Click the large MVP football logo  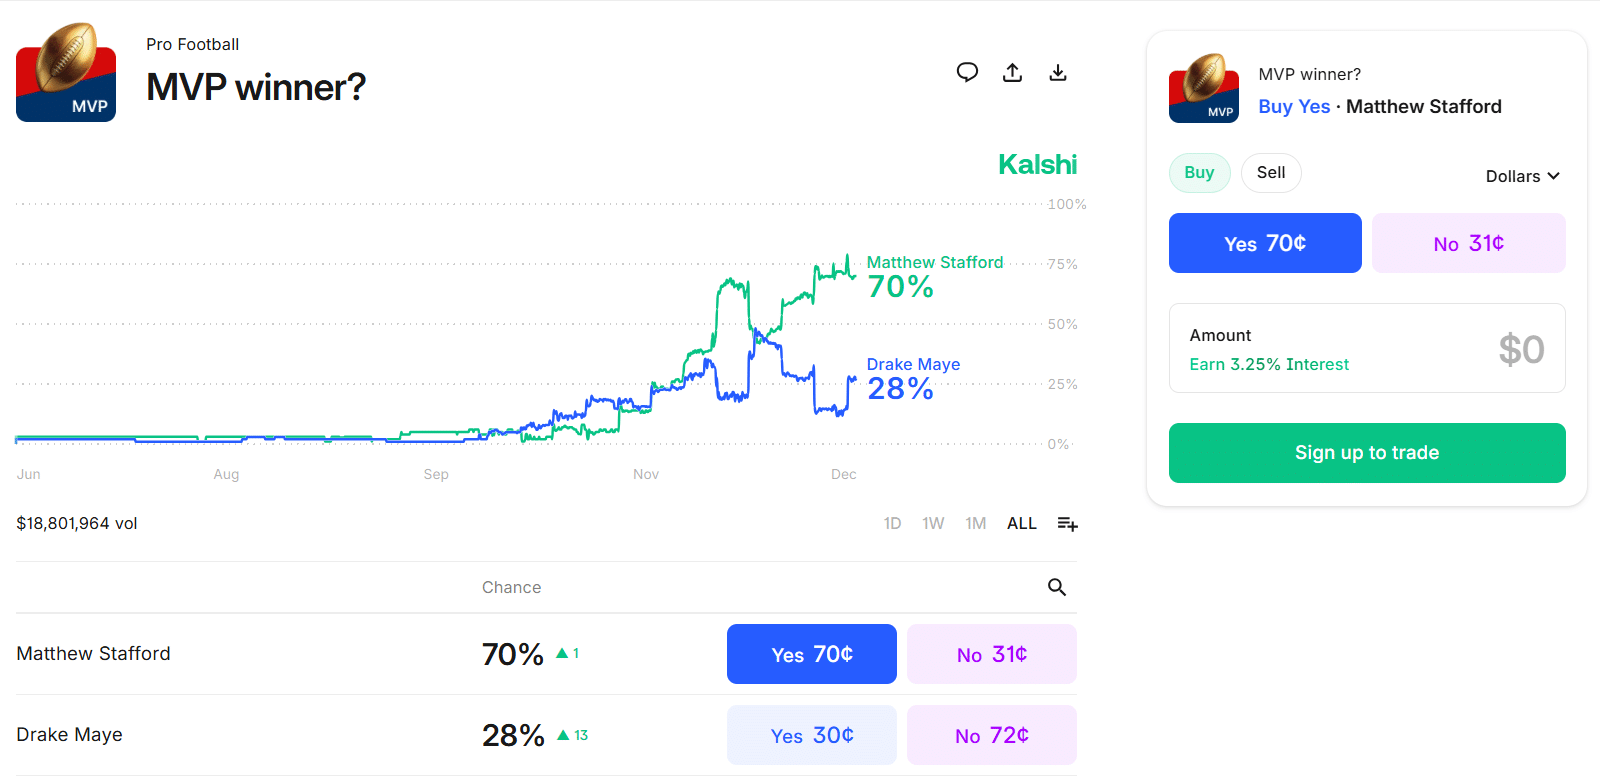[66, 73]
